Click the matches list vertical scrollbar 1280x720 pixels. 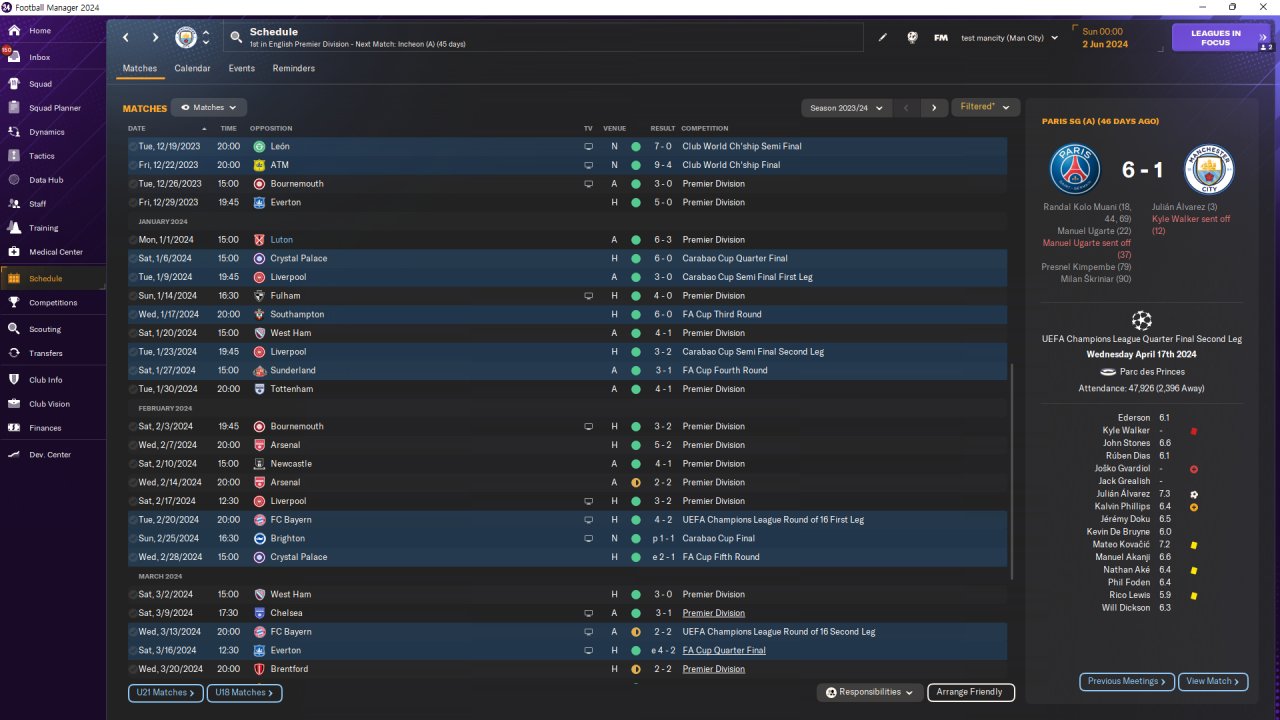[x=1012, y=470]
